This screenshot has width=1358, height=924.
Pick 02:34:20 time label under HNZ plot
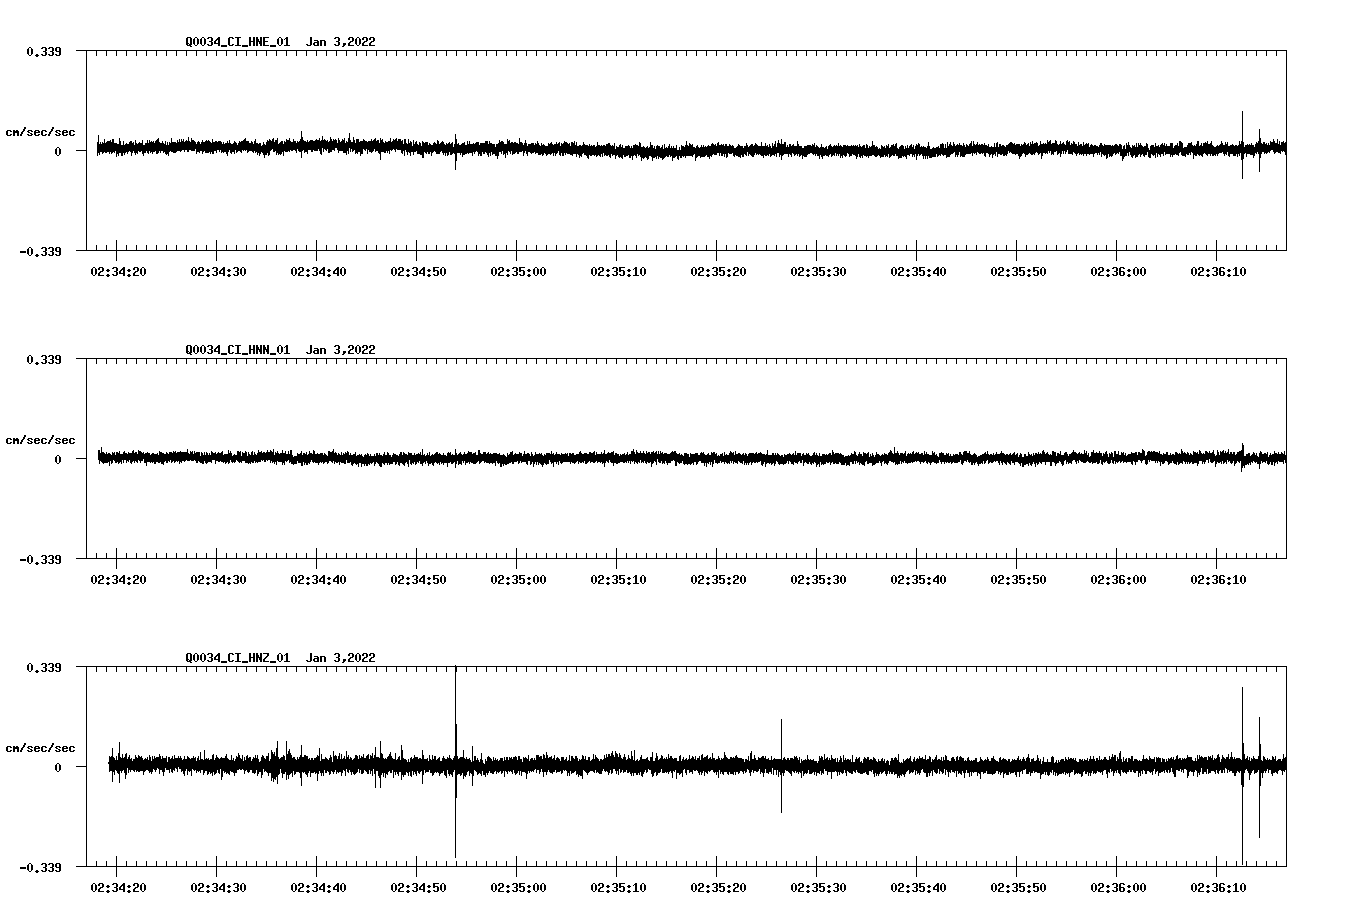118,887
